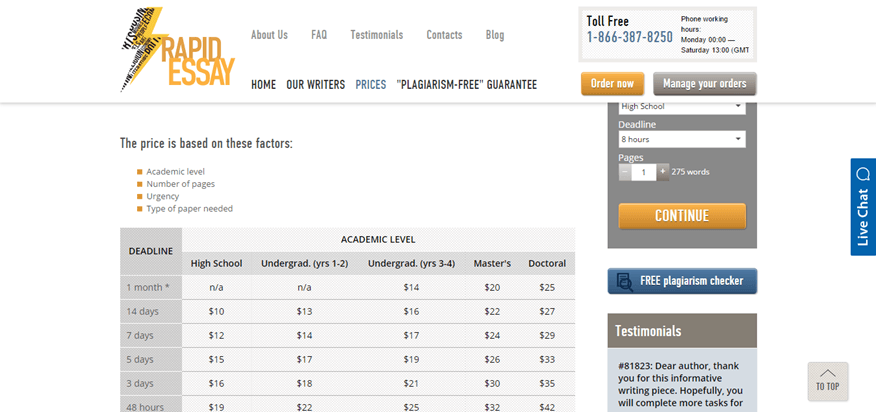Click the Type of paper needed bullet
Image resolution: width=876 pixels, height=412 pixels.
click(189, 209)
